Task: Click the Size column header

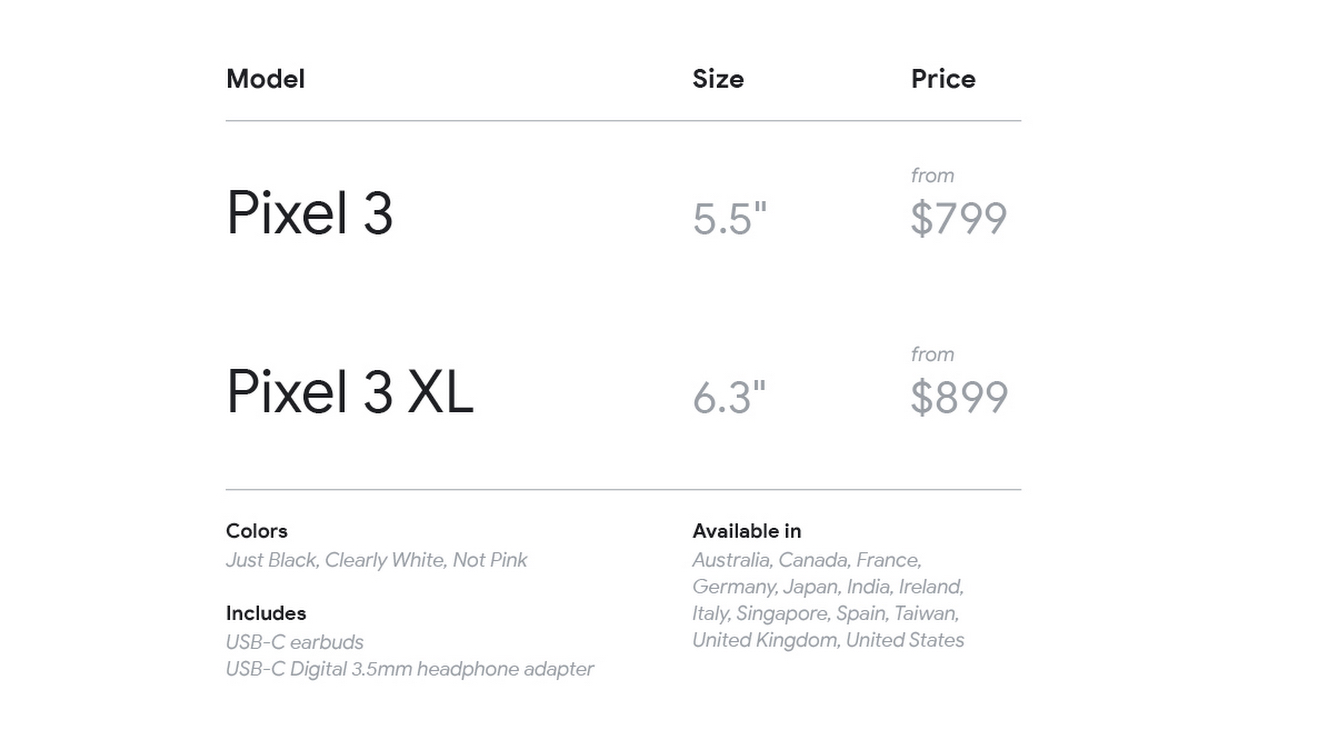Action: point(718,79)
